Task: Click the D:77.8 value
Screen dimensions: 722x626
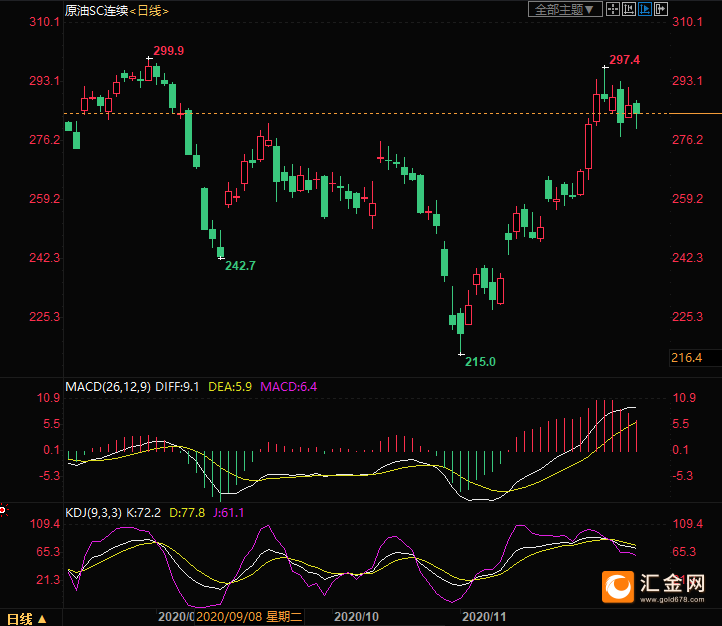Action: pos(187,513)
